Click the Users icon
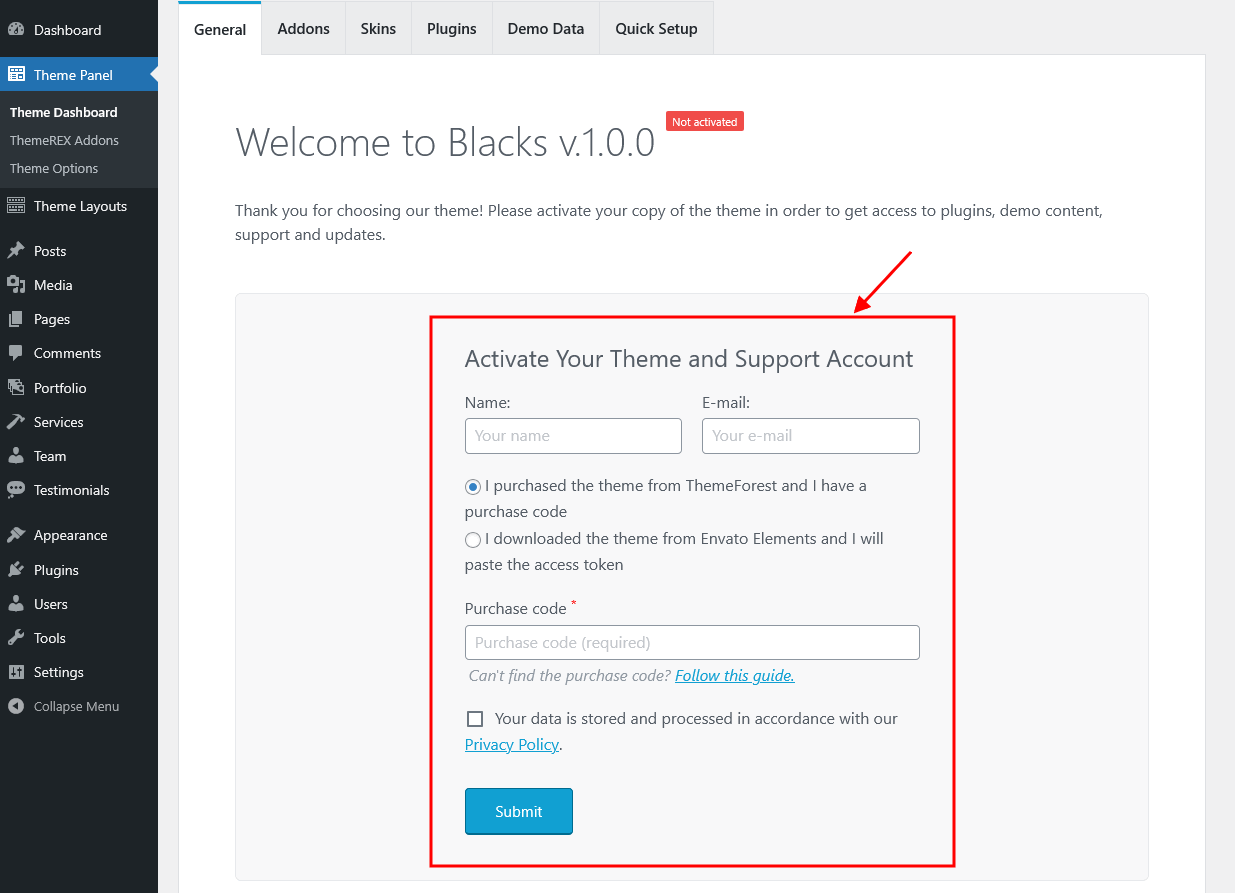The width and height of the screenshot is (1235, 893). 16,604
